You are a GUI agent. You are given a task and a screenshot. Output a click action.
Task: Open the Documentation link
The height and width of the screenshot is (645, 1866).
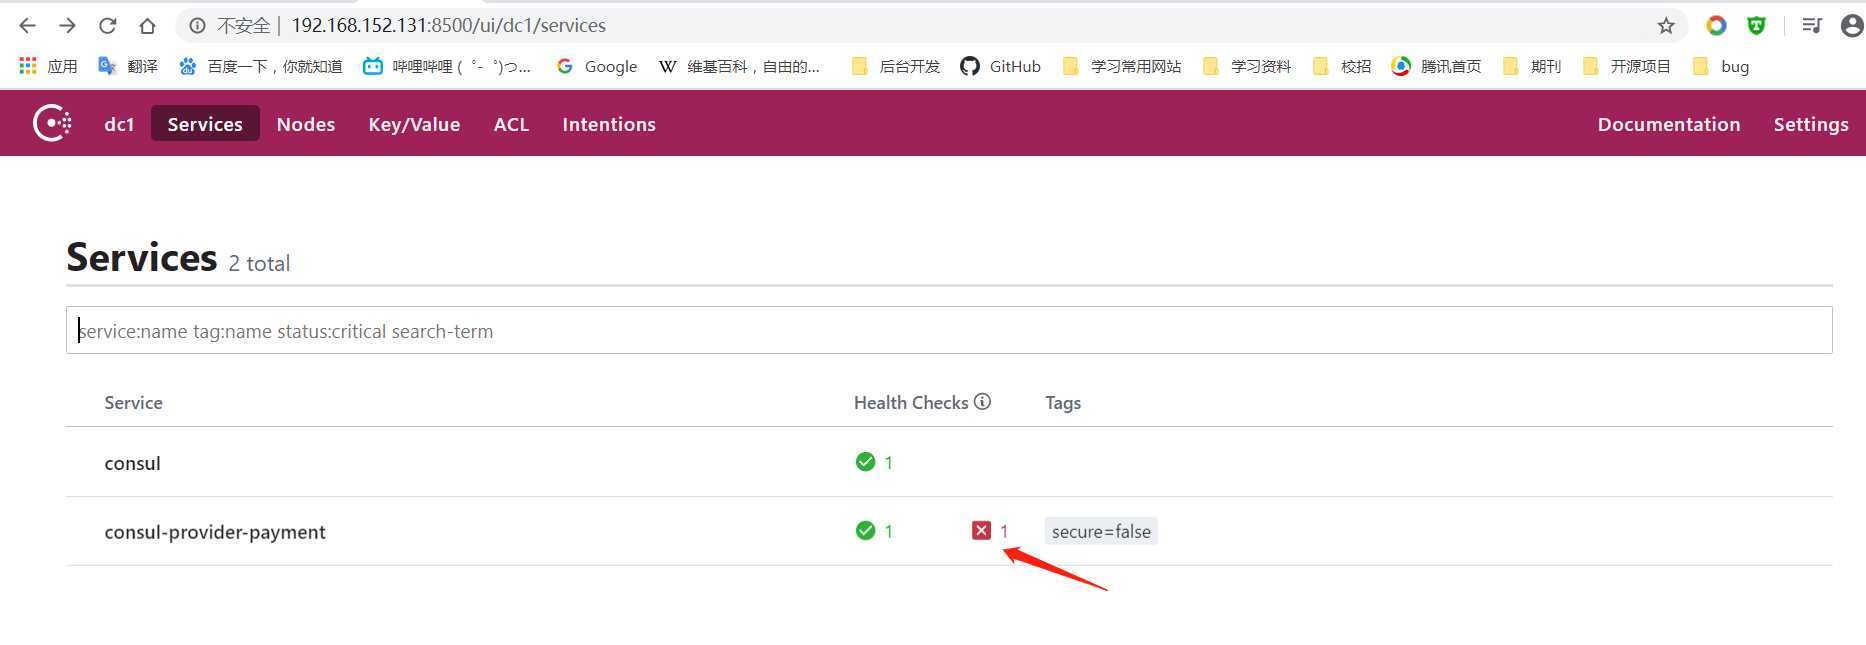tap(1669, 124)
